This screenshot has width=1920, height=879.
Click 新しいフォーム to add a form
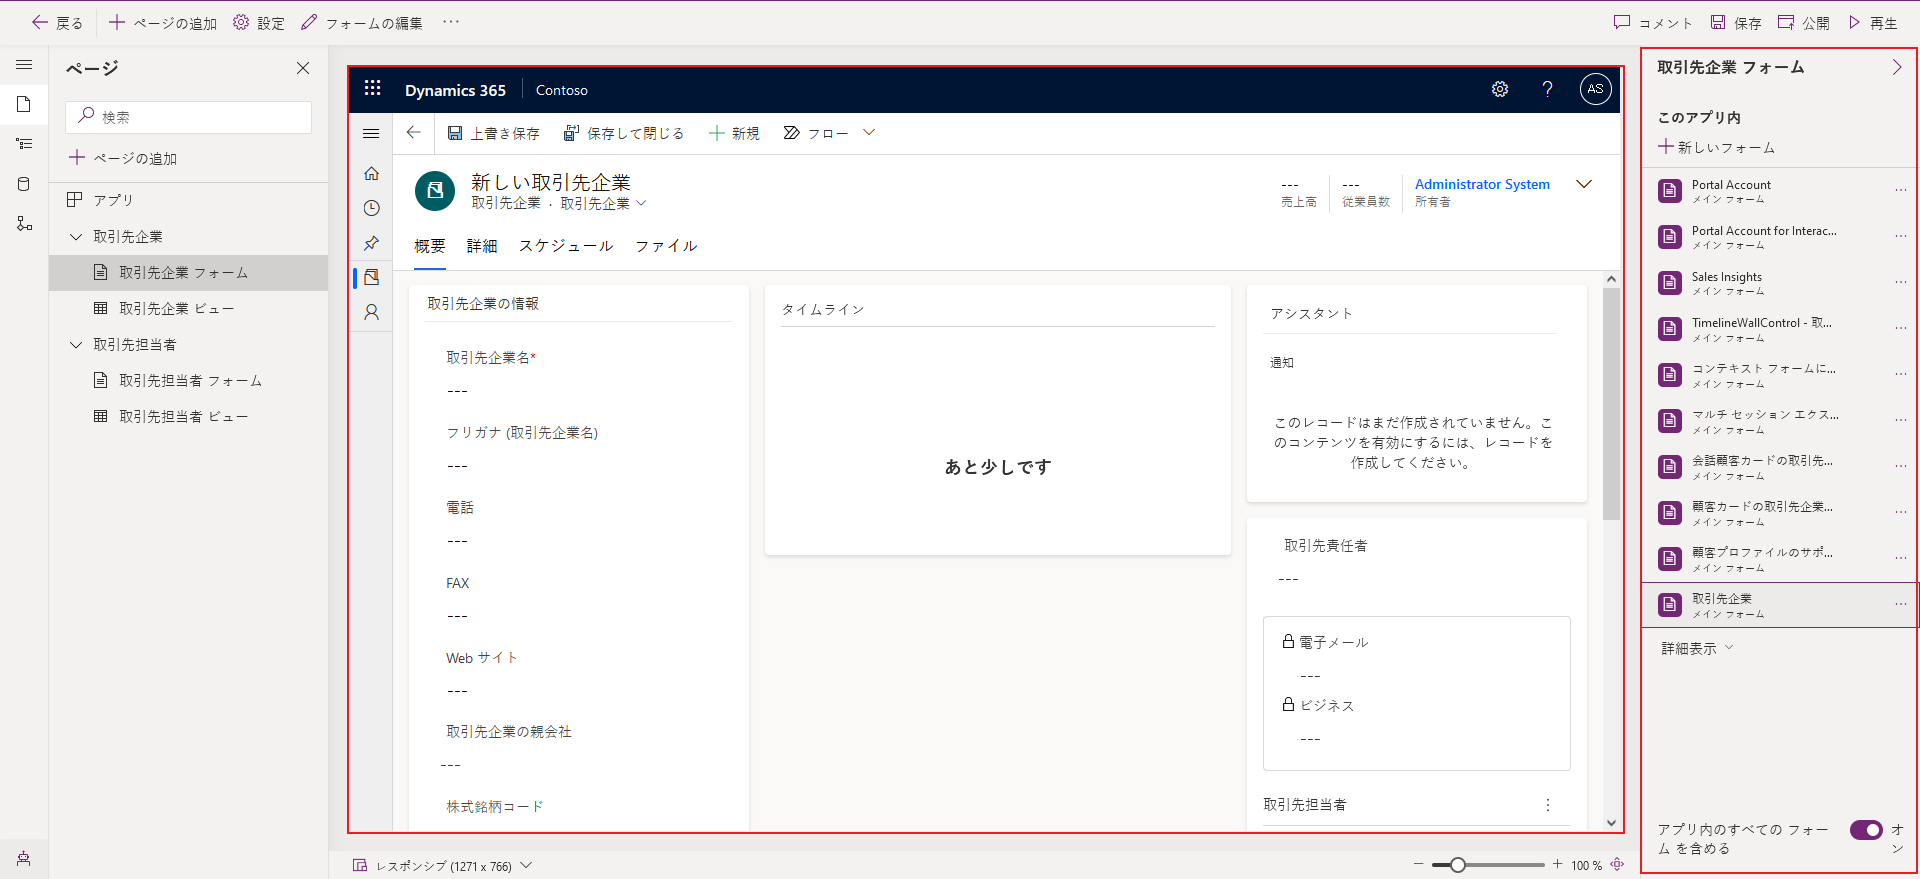(1717, 148)
